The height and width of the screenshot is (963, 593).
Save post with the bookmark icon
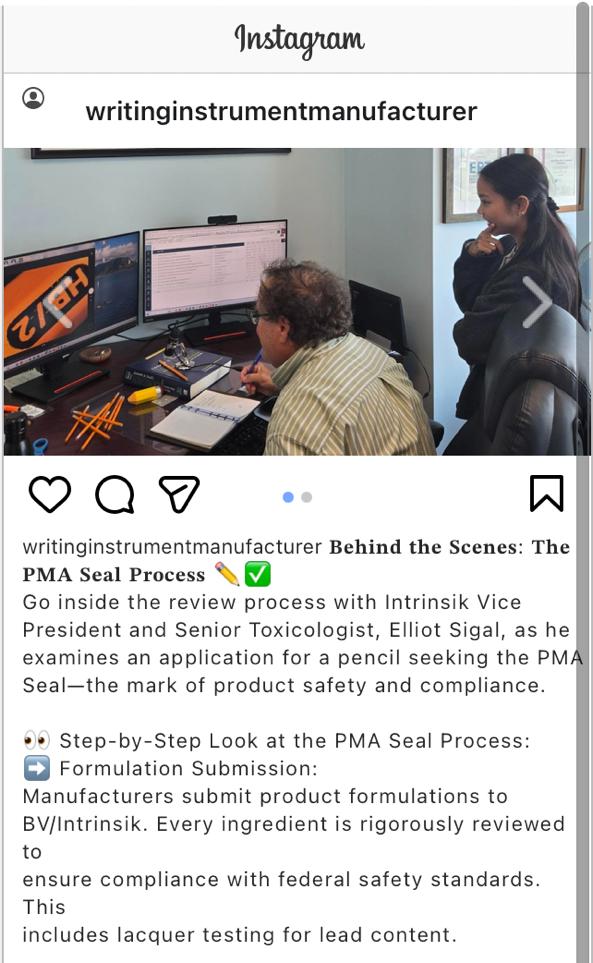coord(546,493)
